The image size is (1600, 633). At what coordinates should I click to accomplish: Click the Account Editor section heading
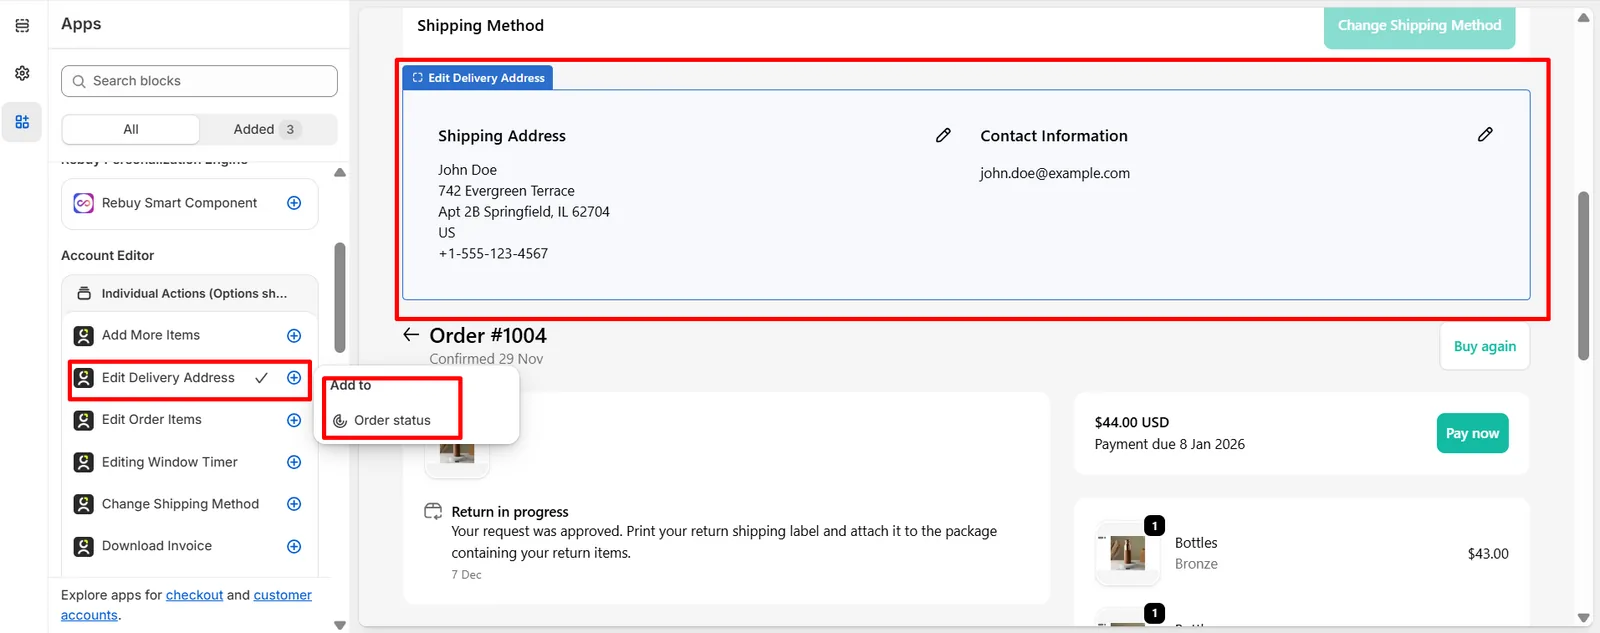point(108,256)
